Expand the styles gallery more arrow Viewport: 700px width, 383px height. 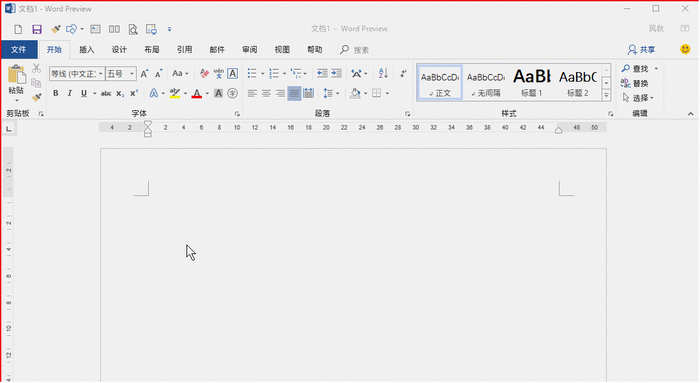[606, 95]
